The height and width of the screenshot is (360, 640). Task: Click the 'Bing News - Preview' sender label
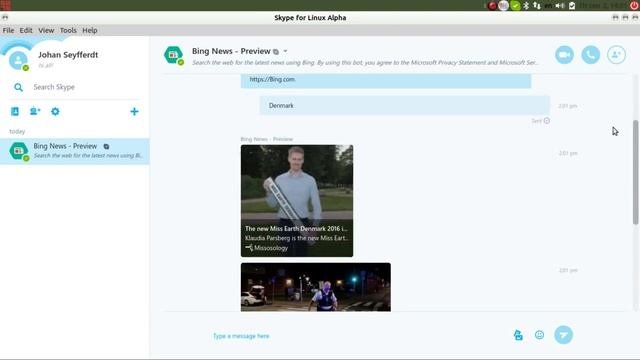(x=267, y=139)
